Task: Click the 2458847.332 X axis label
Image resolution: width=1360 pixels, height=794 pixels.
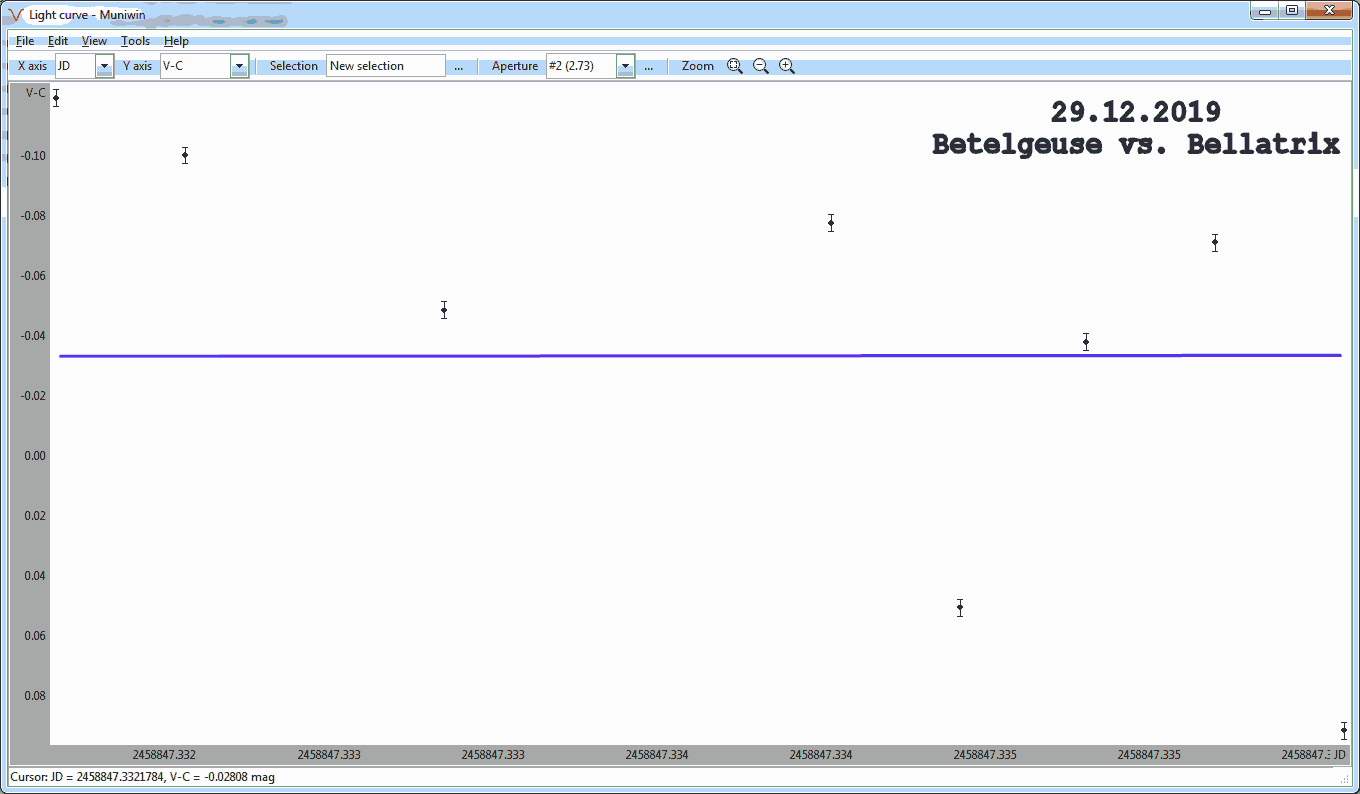Action: 164,755
